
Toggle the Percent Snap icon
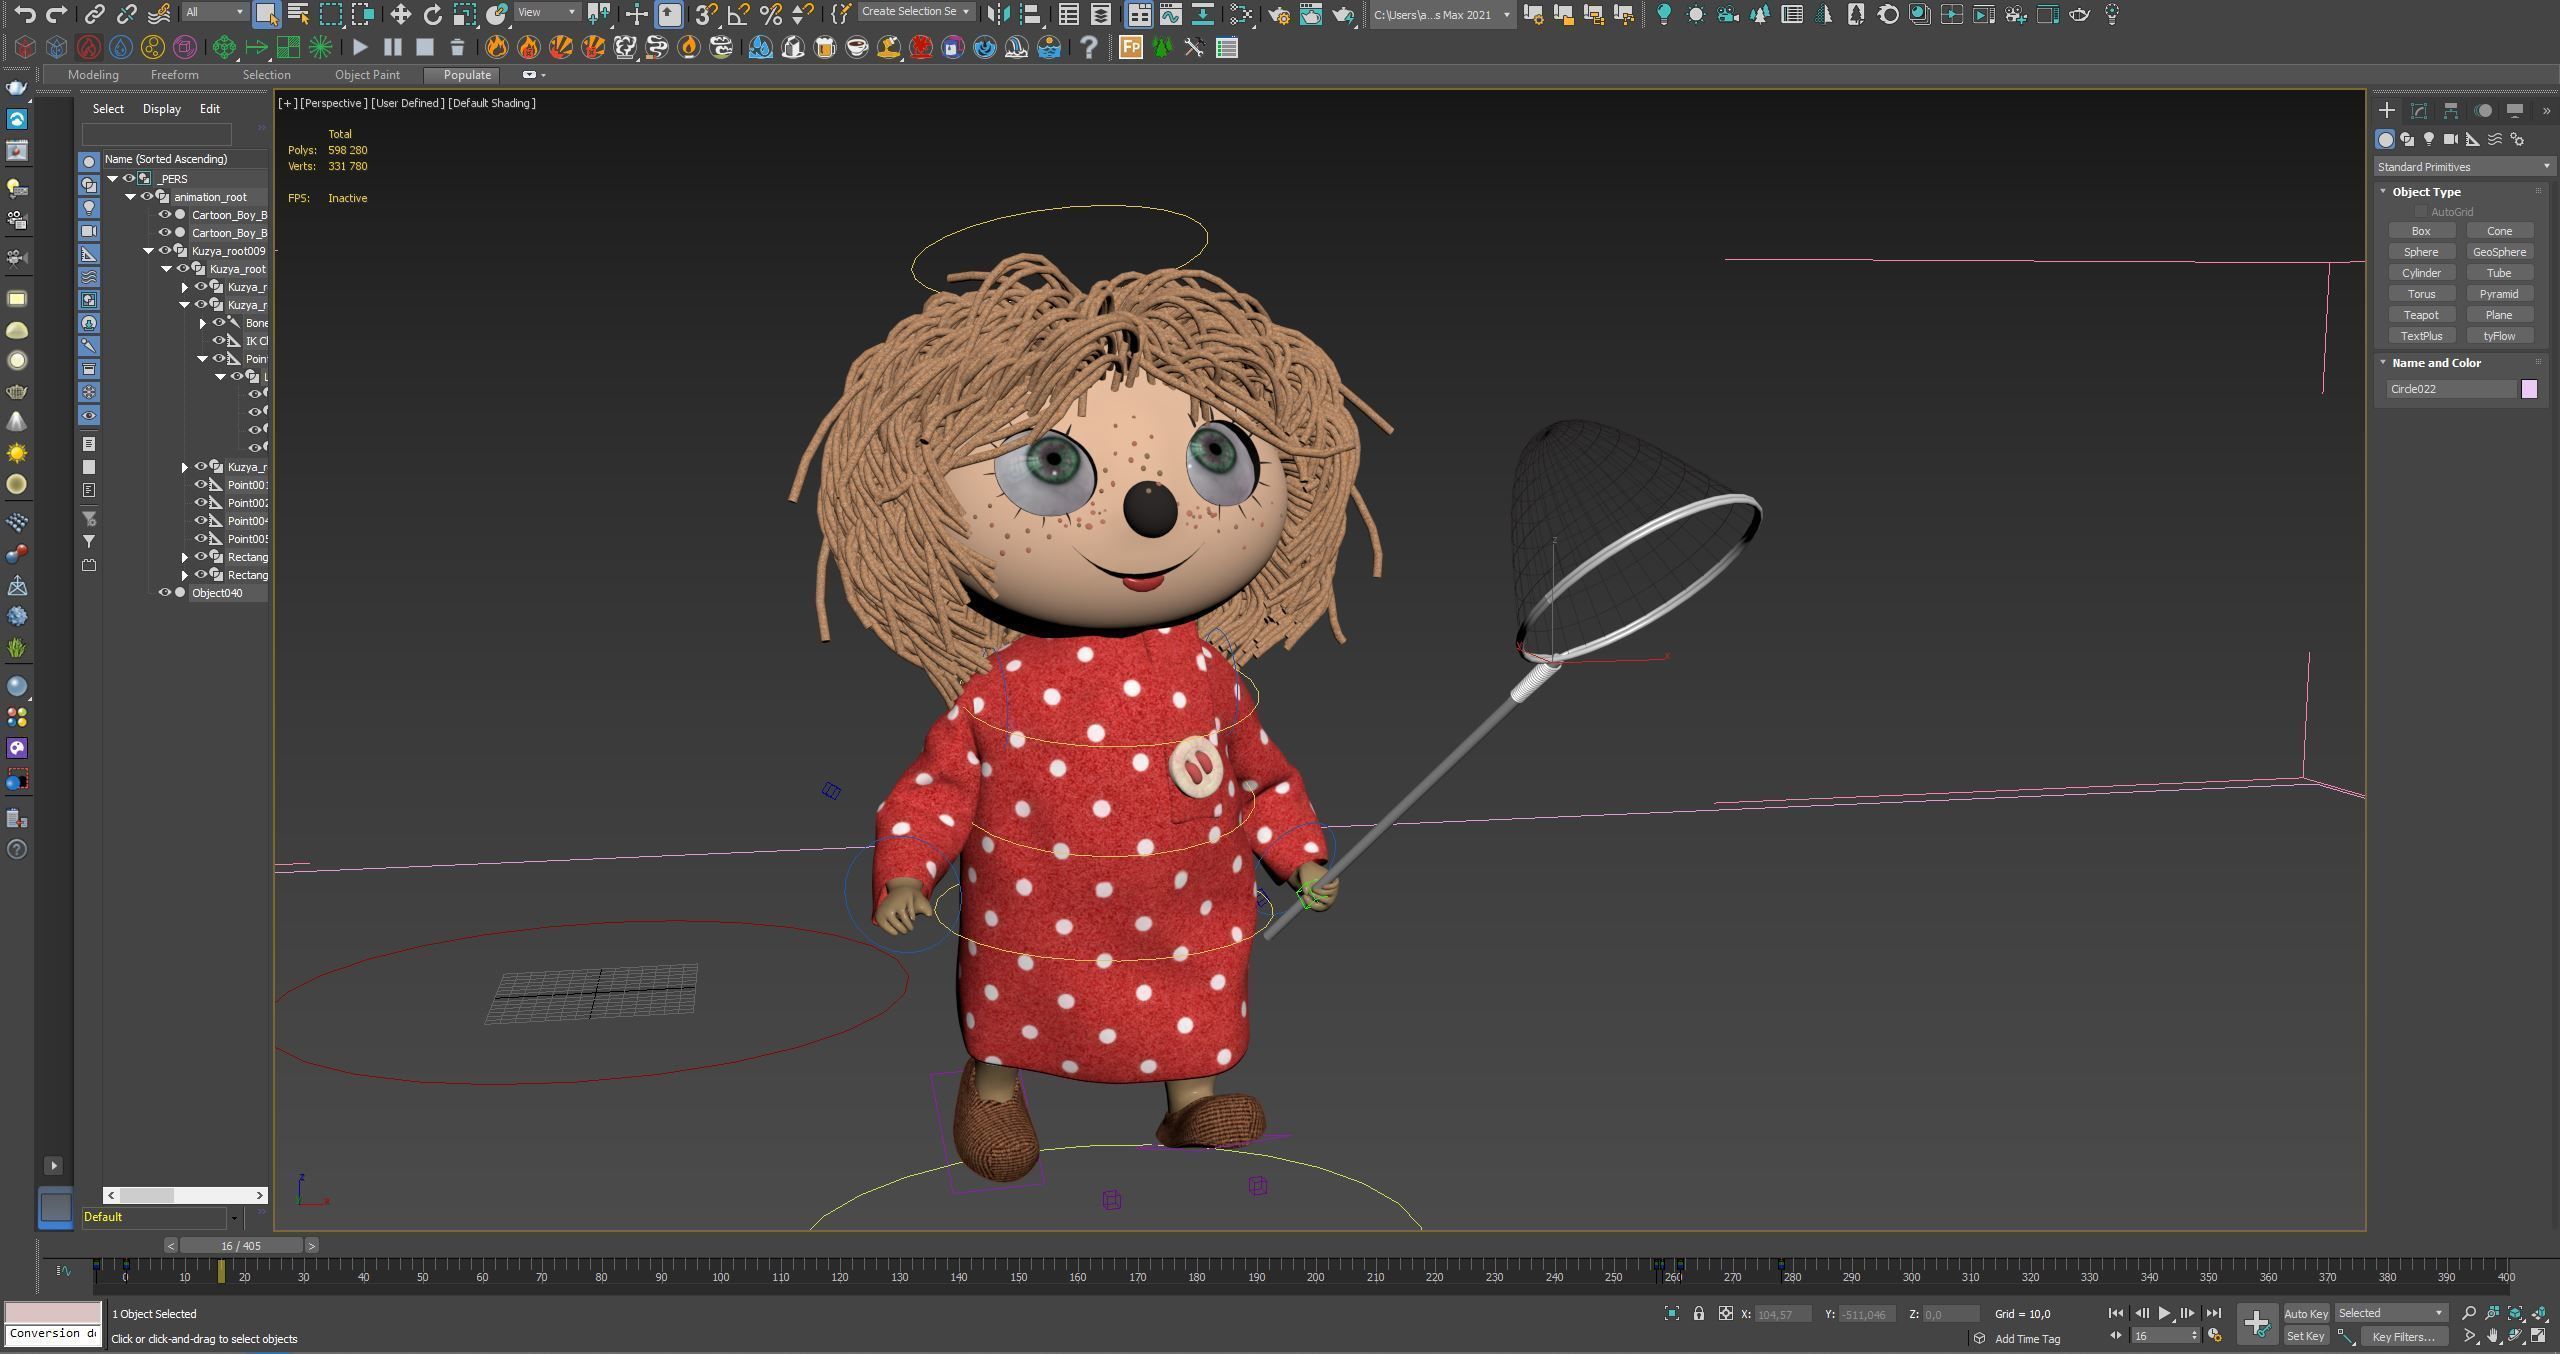(x=770, y=14)
